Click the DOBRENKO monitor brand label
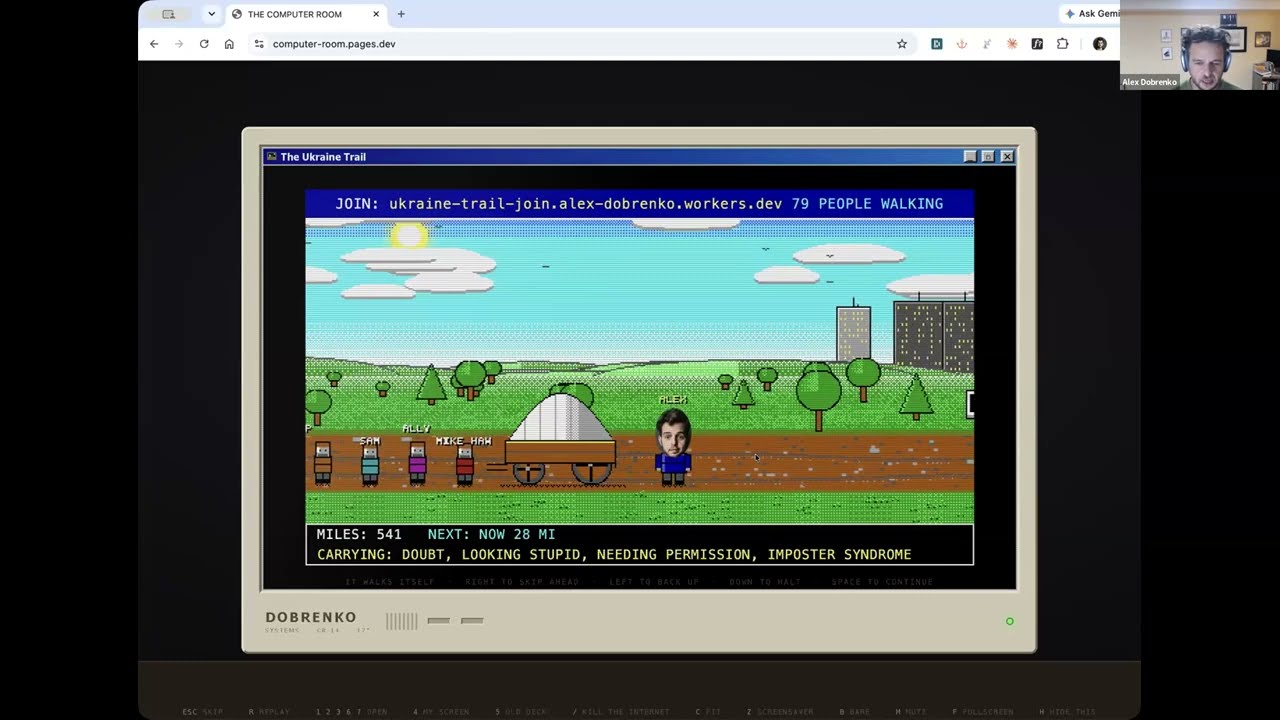 pos(311,617)
